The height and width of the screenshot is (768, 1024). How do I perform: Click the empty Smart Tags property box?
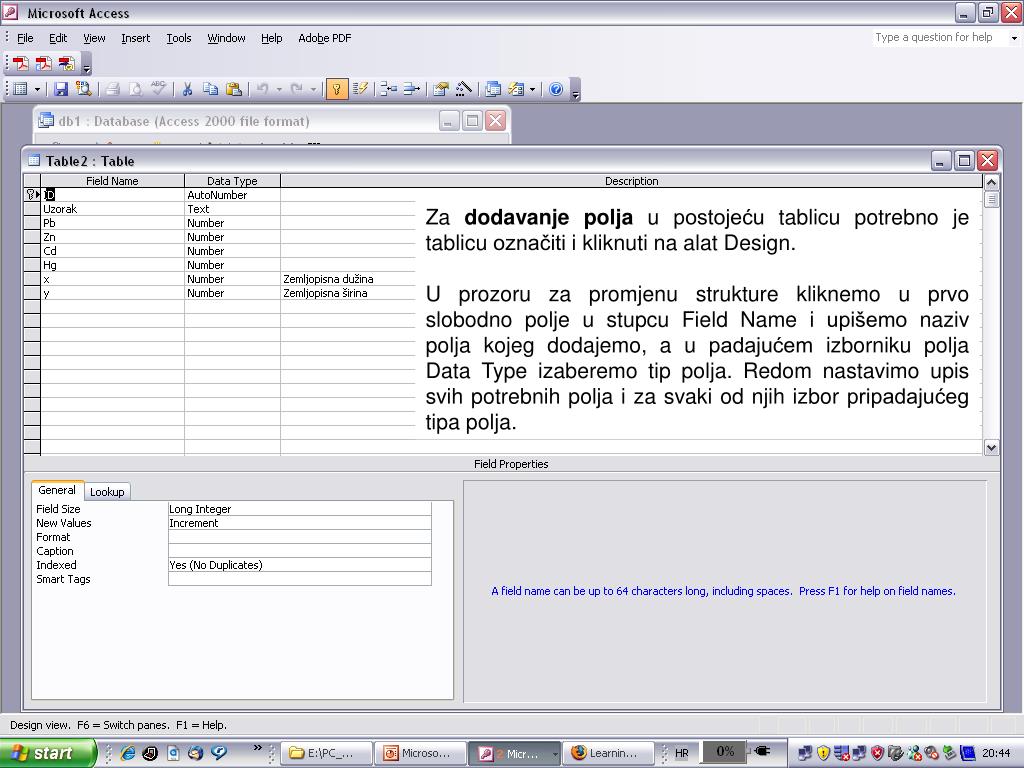point(300,579)
